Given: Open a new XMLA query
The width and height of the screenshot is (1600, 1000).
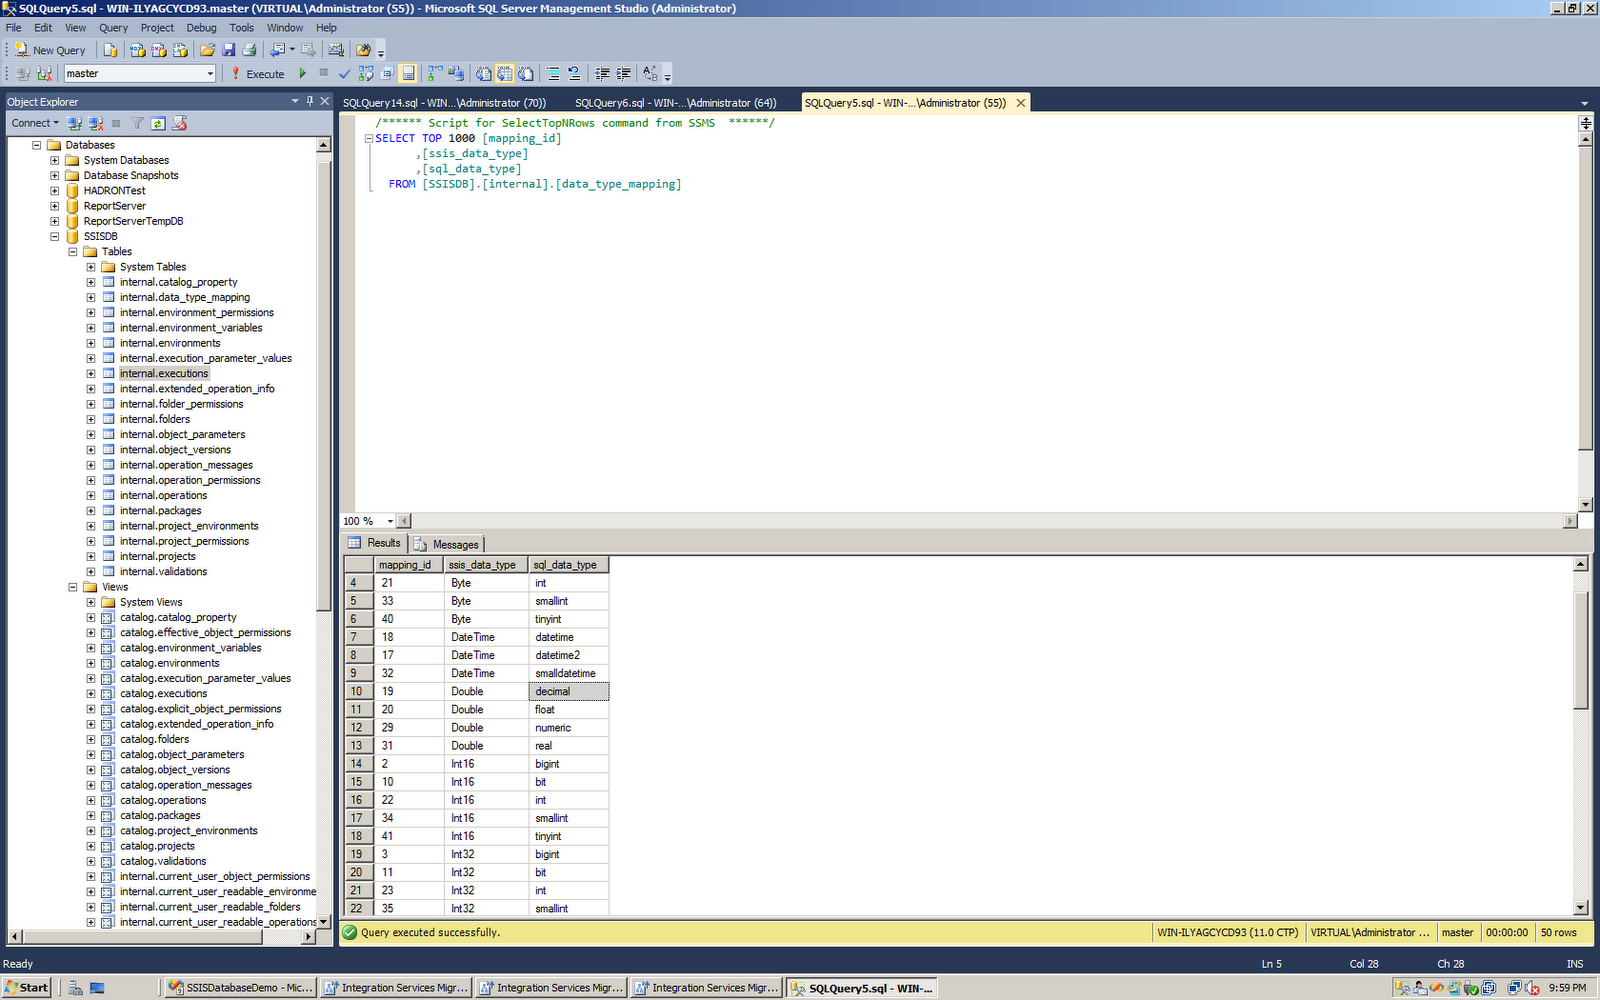Looking at the screenshot, I should pyautogui.click(x=180, y=50).
